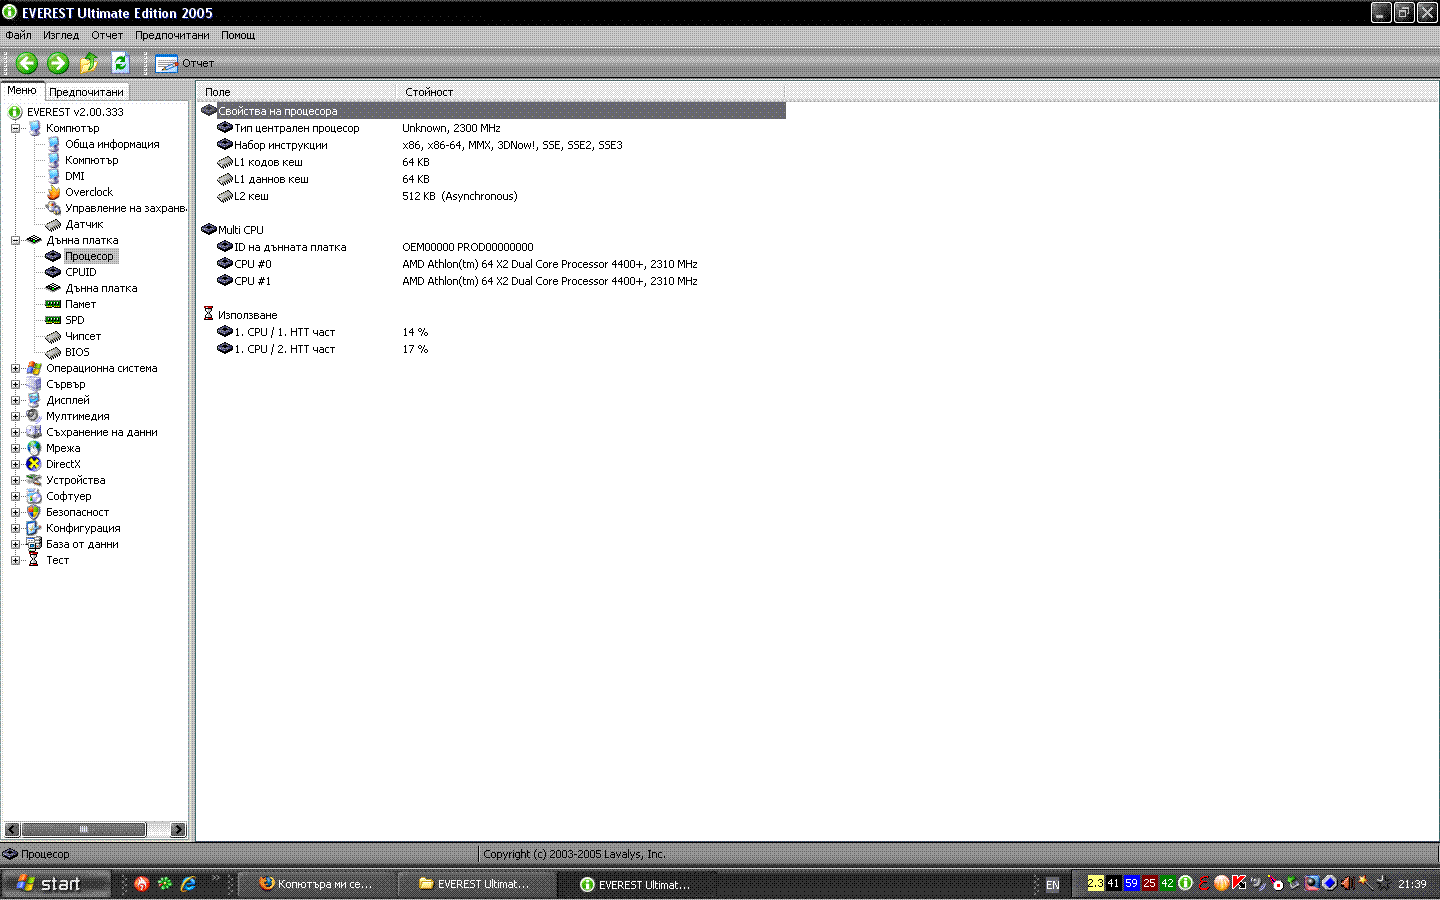Expand the Софтуер tree node

[16, 496]
